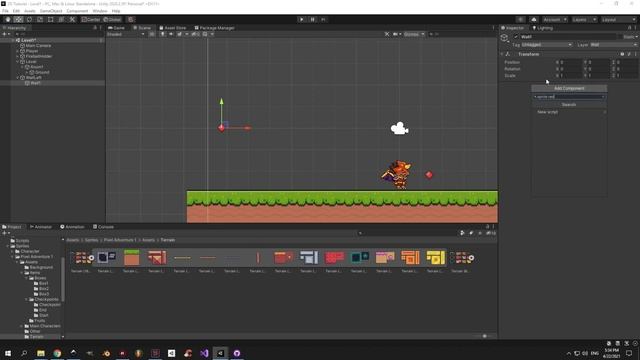Open Transform preset settings icon

coord(629,54)
